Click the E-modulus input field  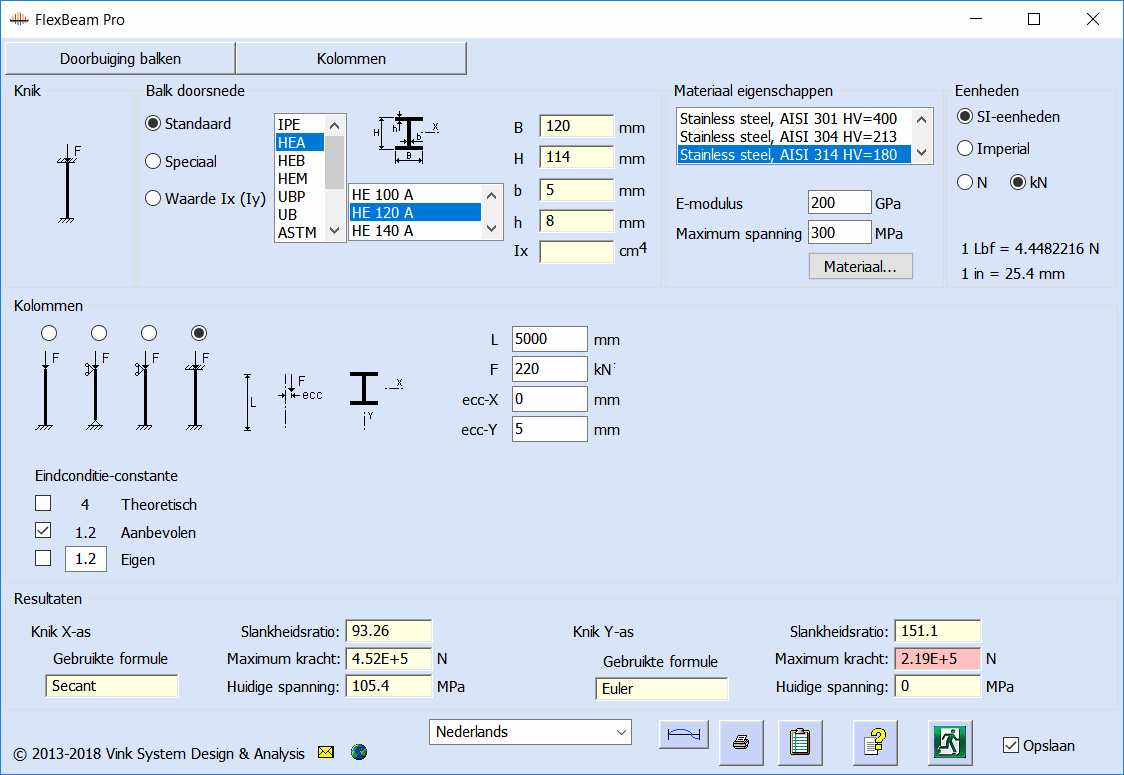coord(839,203)
